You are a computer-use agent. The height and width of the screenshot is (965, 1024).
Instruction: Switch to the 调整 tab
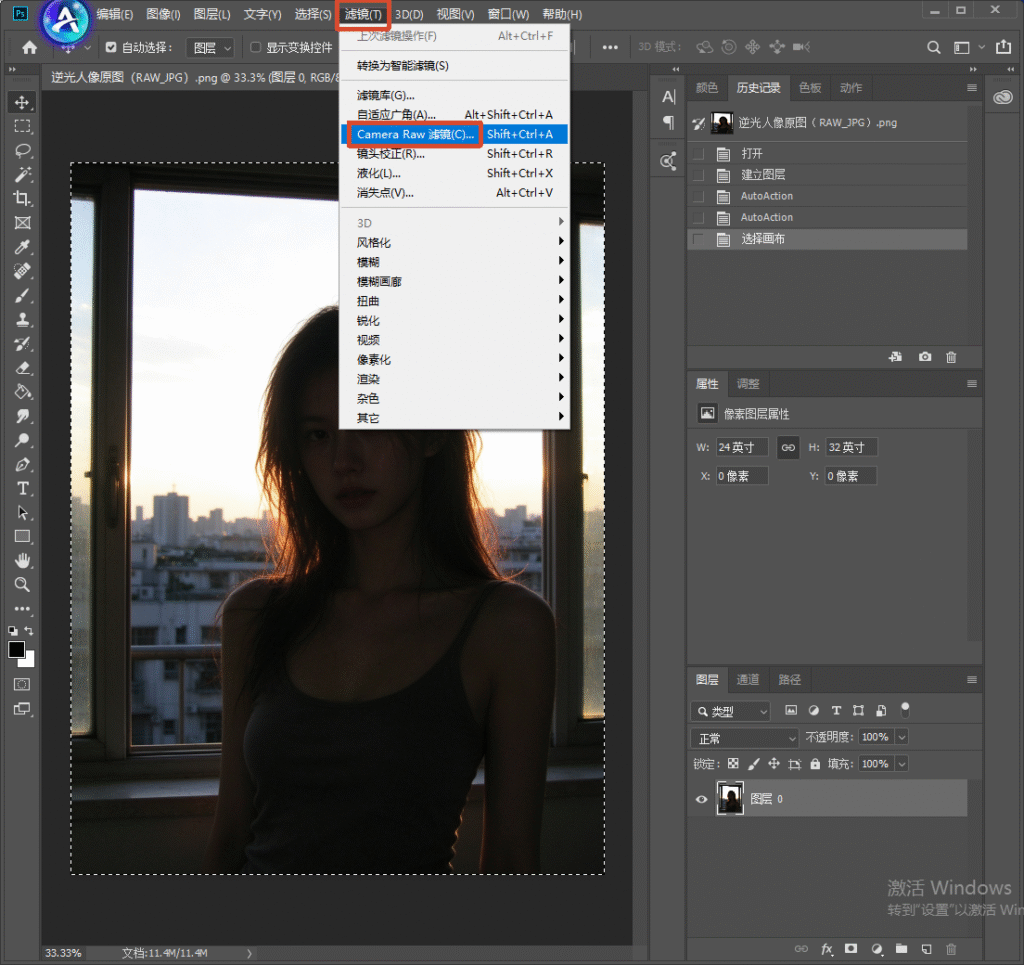748,384
